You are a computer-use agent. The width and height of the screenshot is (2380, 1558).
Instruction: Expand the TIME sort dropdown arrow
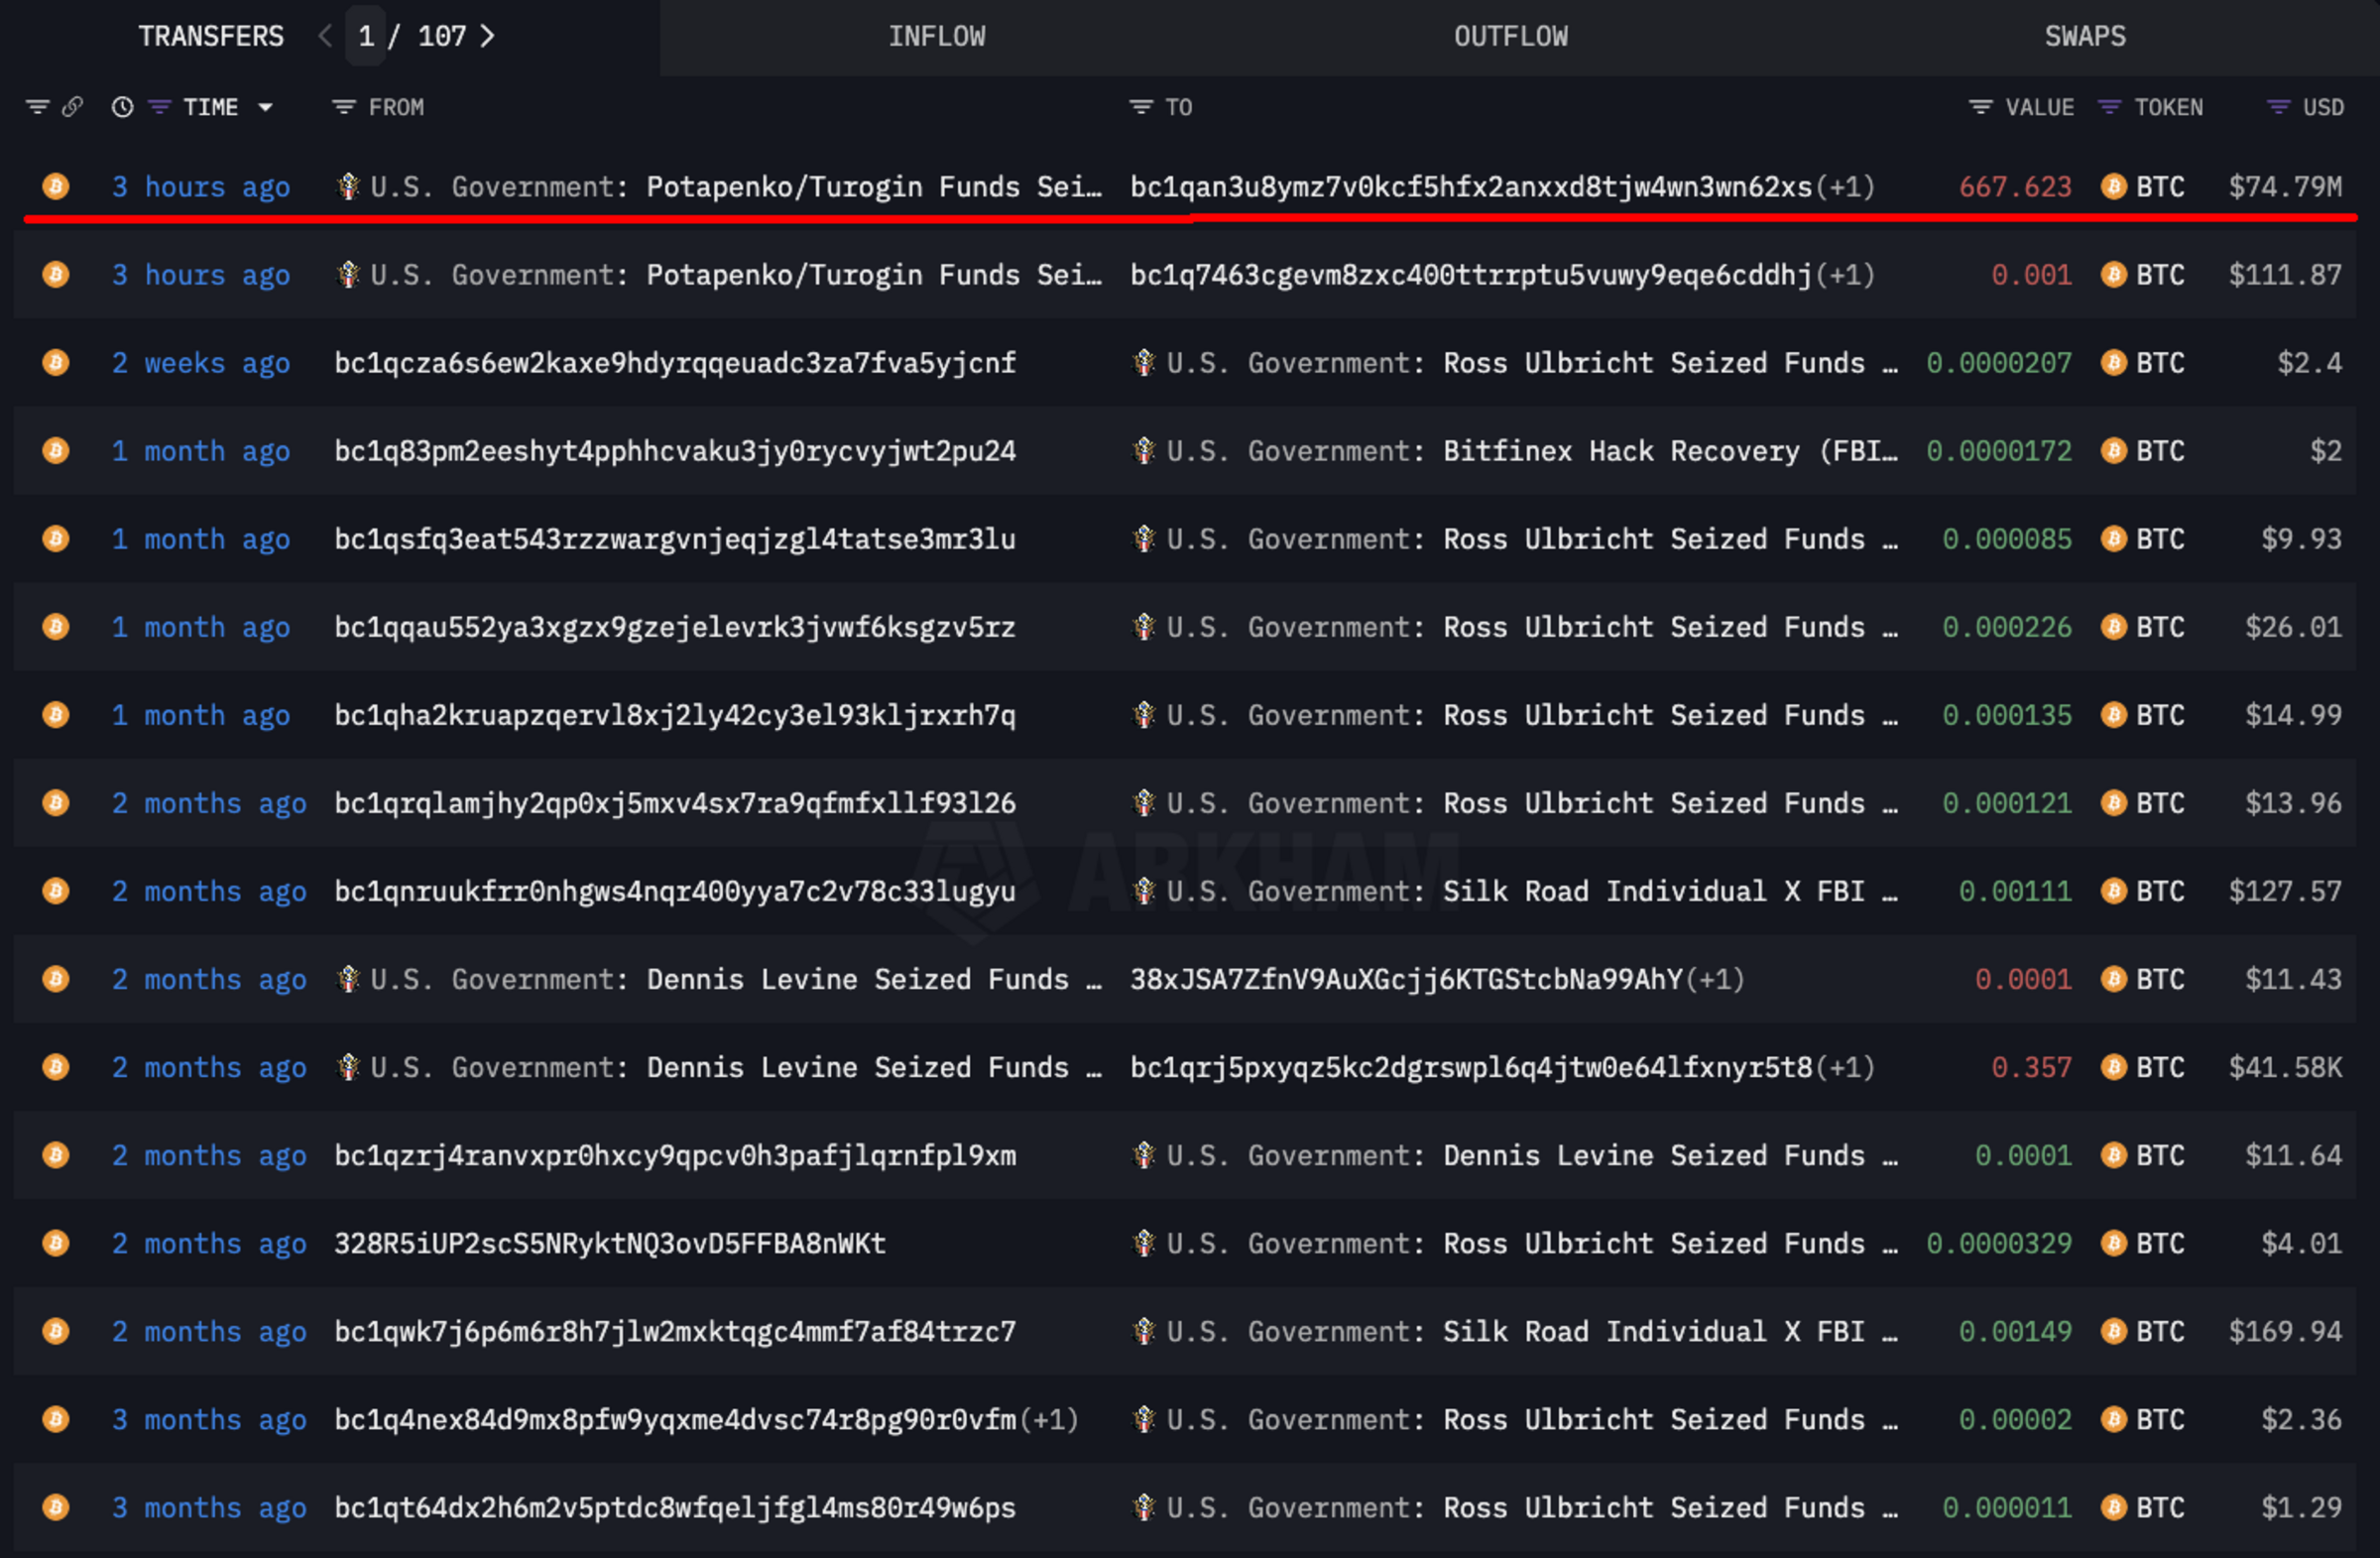click(265, 107)
